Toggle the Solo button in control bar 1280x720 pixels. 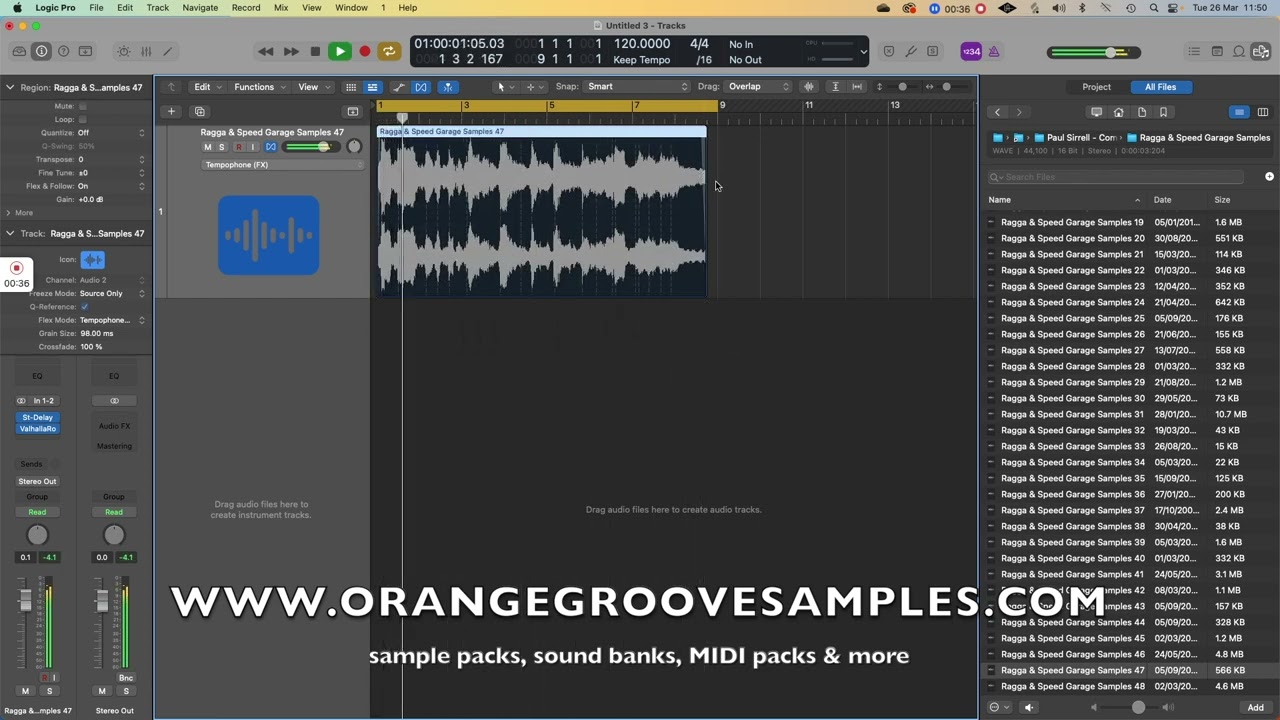932,51
